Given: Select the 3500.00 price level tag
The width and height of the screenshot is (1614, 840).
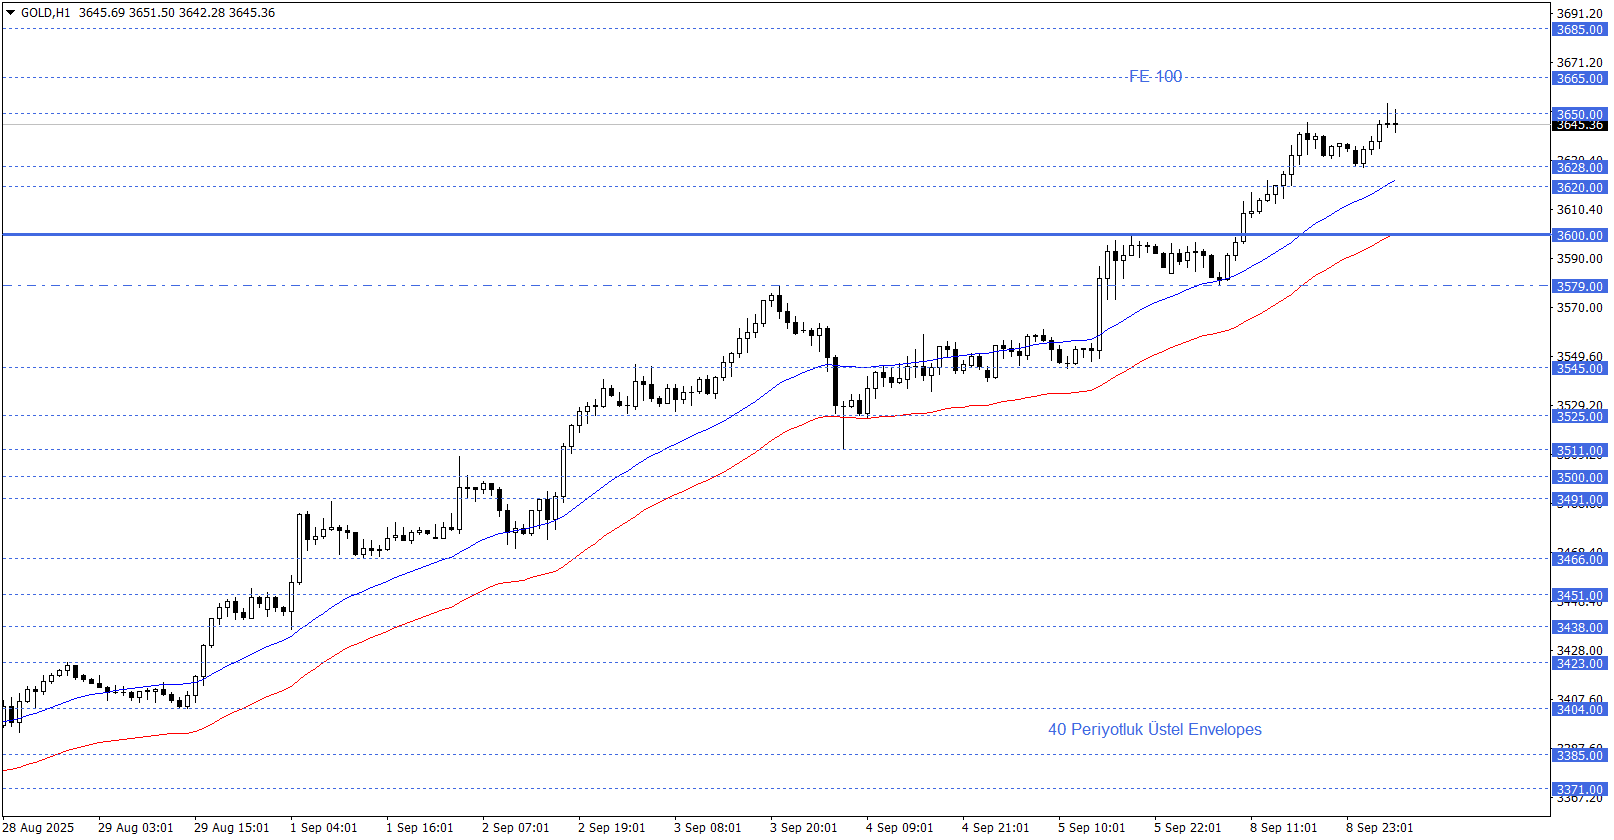Looking at the screenshot, I should (1579, 478).
